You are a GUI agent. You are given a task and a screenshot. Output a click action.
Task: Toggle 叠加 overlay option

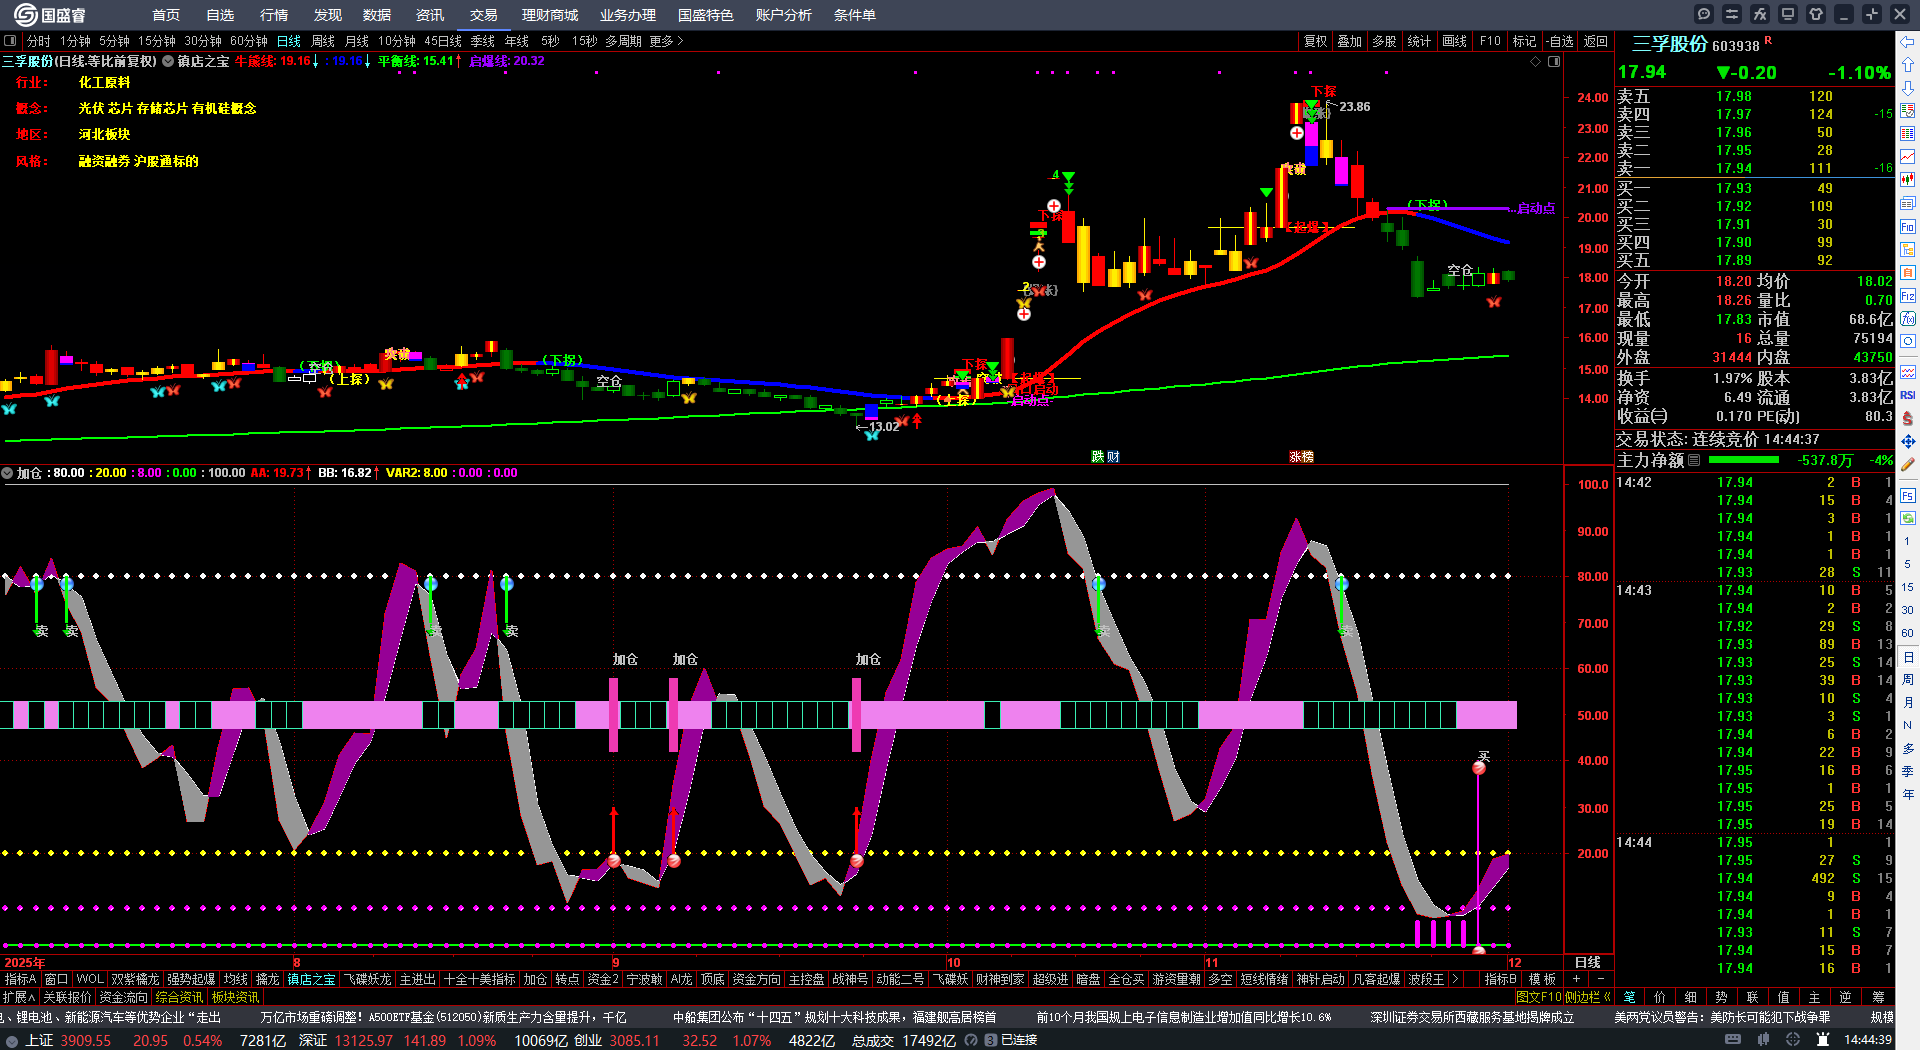pyautogui.click(x=1350, y=41)
